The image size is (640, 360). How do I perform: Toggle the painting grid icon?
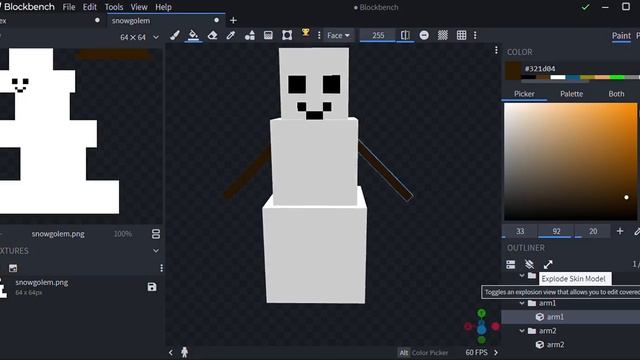[461, 35]
